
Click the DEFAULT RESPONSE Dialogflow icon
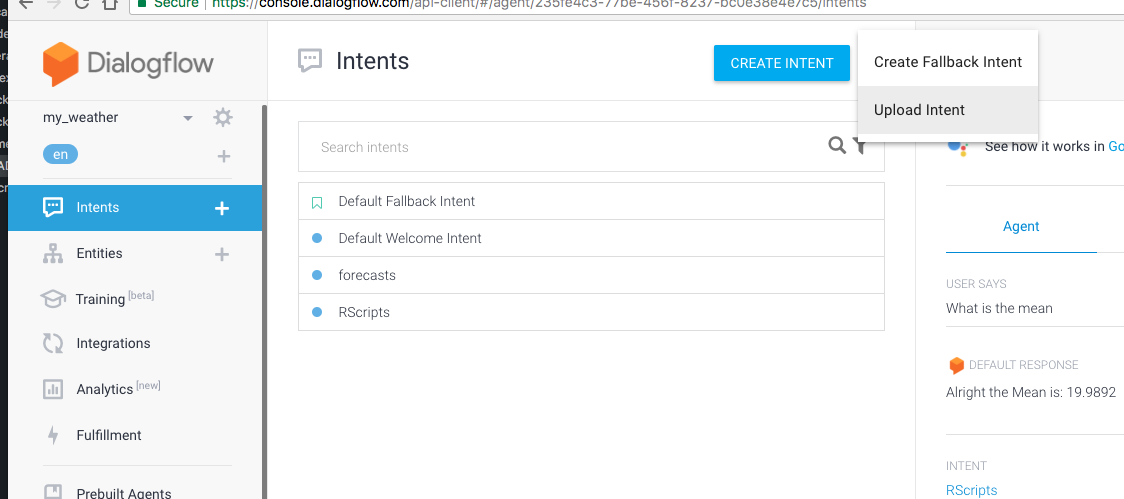tap(956, 366)
